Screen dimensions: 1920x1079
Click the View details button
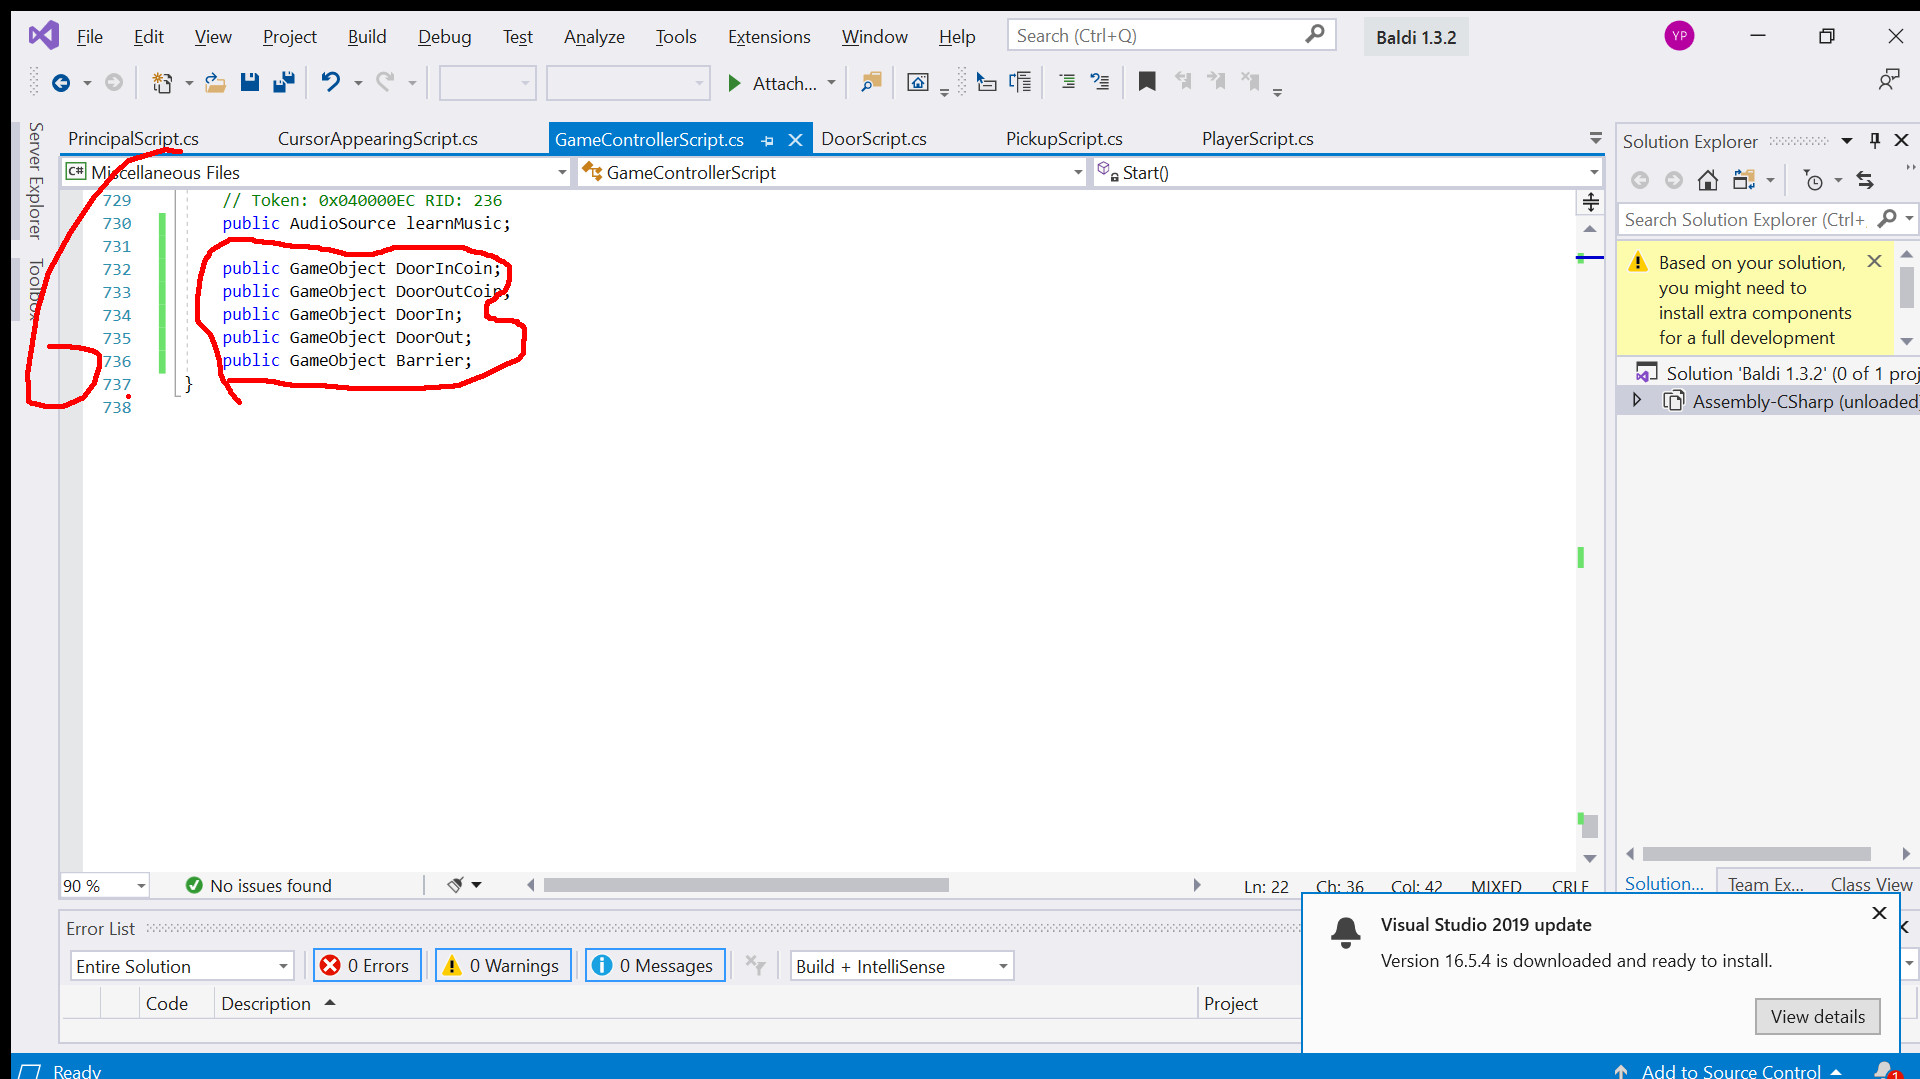click(1817, 1017)
